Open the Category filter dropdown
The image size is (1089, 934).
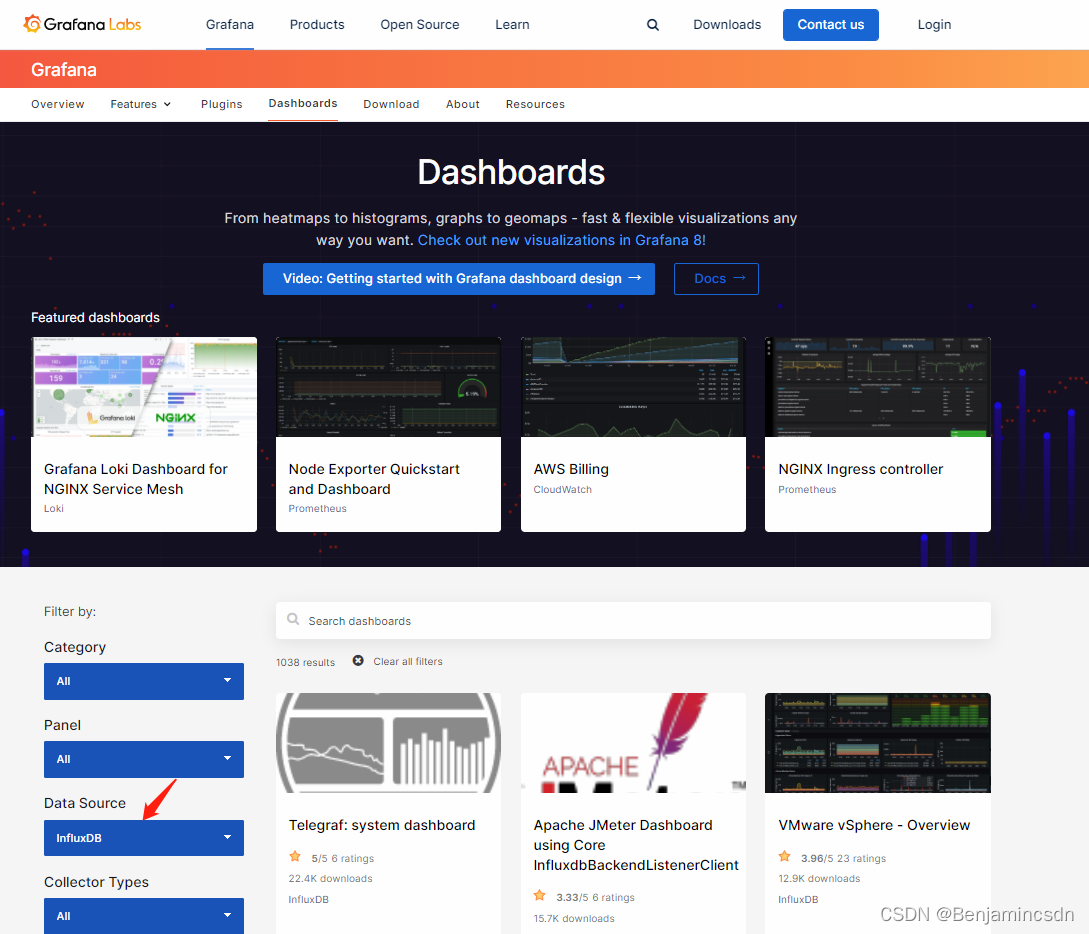[144, 681]
